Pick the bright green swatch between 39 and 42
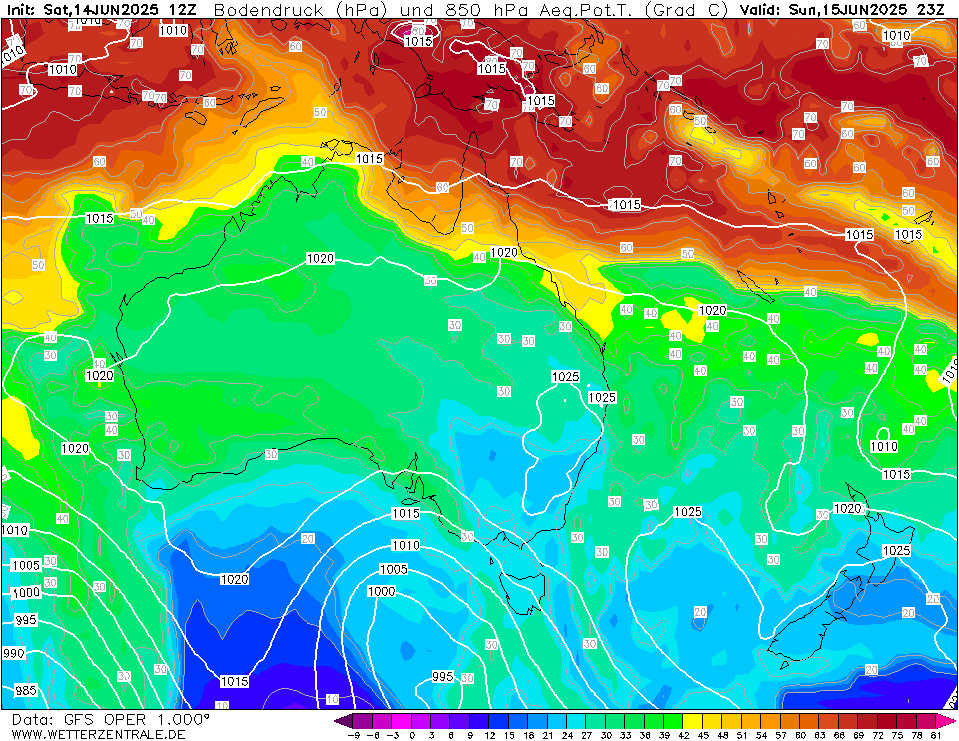 674,721
